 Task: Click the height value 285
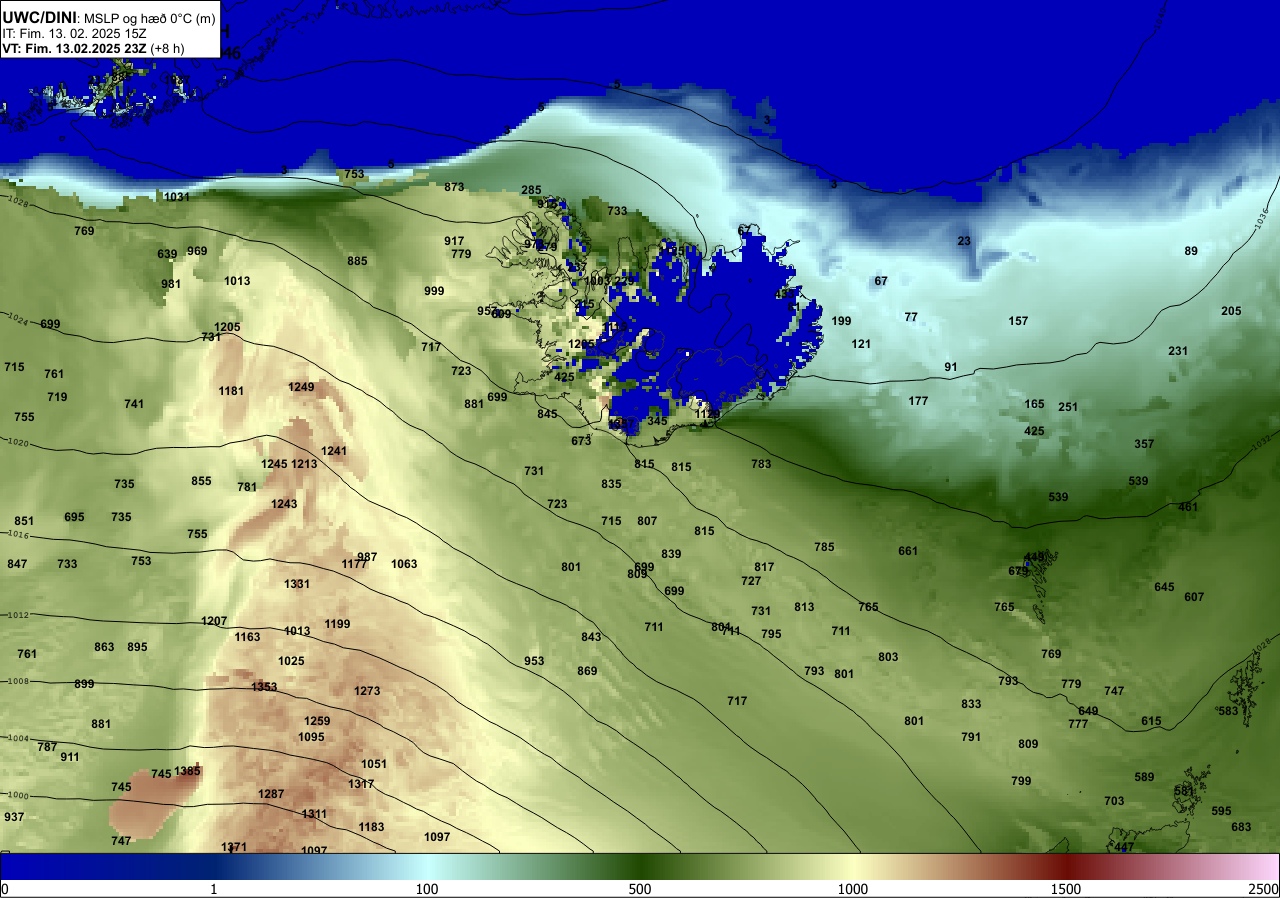click(531, 190)
